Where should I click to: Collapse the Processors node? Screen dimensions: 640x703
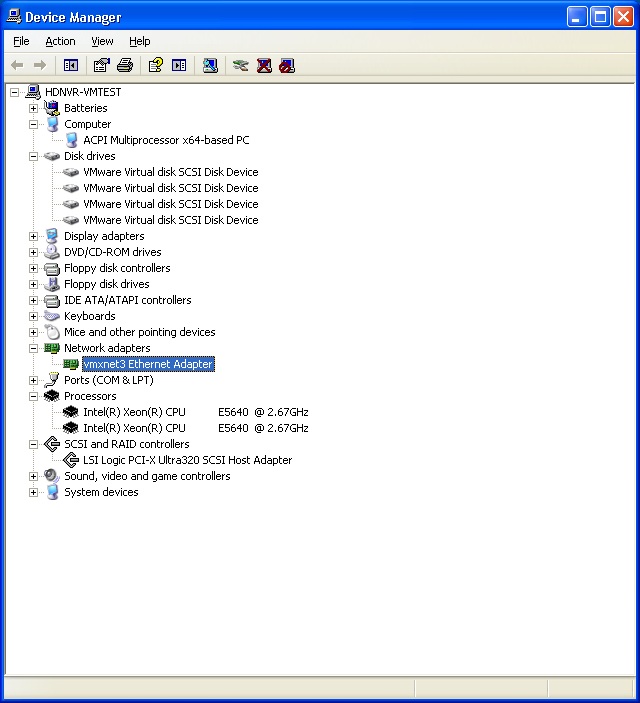point(33,396)
